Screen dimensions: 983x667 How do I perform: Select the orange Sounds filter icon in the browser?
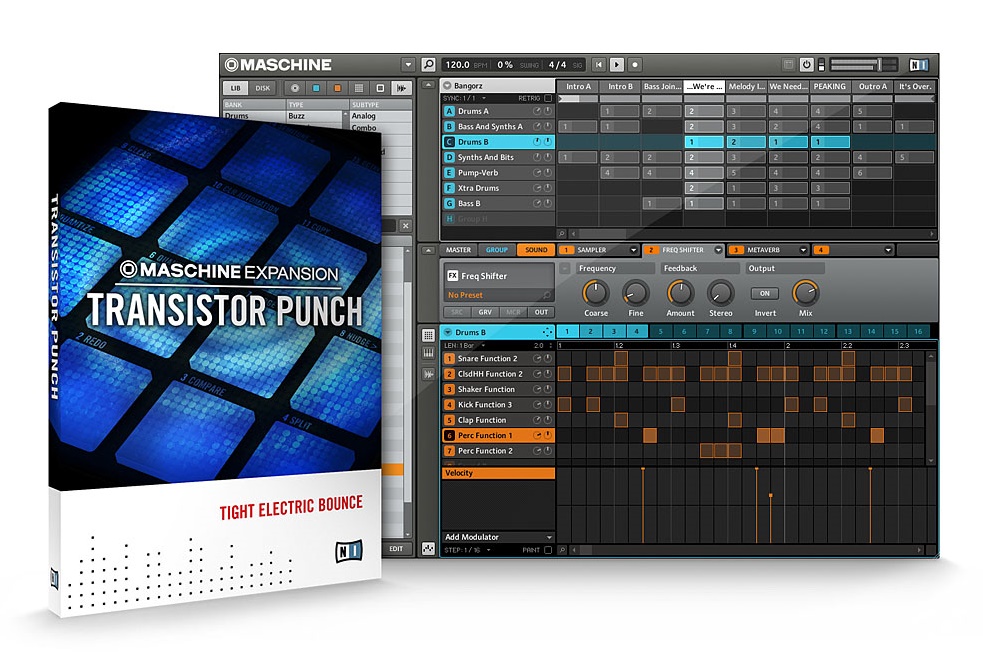click(337, 88)
